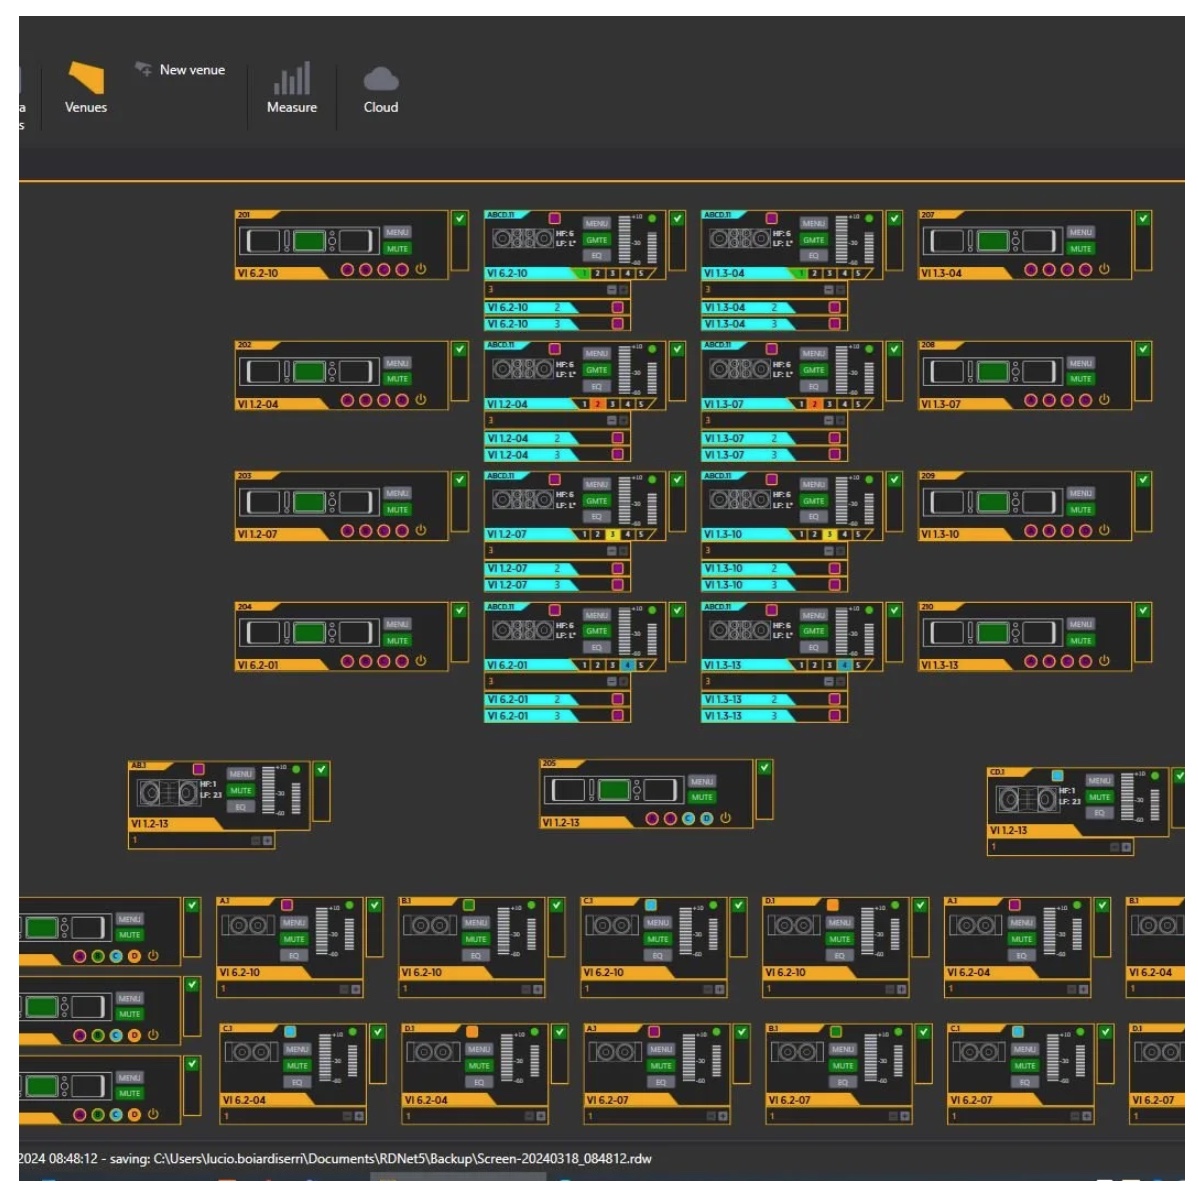The image size is (1198, 1189).
Task: Click channel D circle on amplifier 205
Action: click(706, 818)
